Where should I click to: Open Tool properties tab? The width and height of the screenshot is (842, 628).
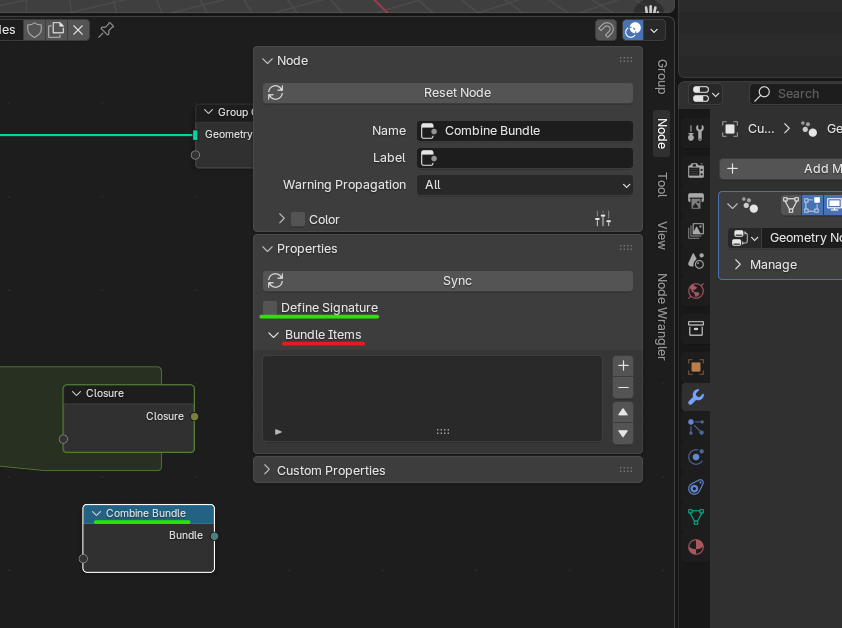tap(696, 132)
